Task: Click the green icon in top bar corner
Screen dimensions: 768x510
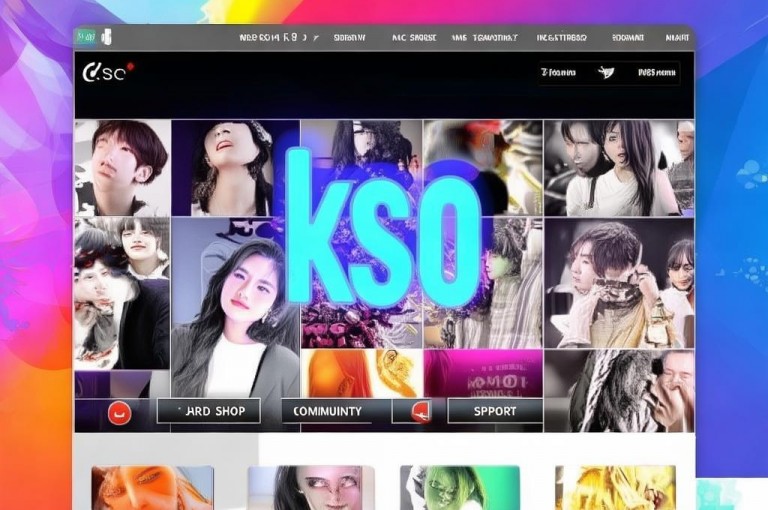Action: [x=85, y=37]
